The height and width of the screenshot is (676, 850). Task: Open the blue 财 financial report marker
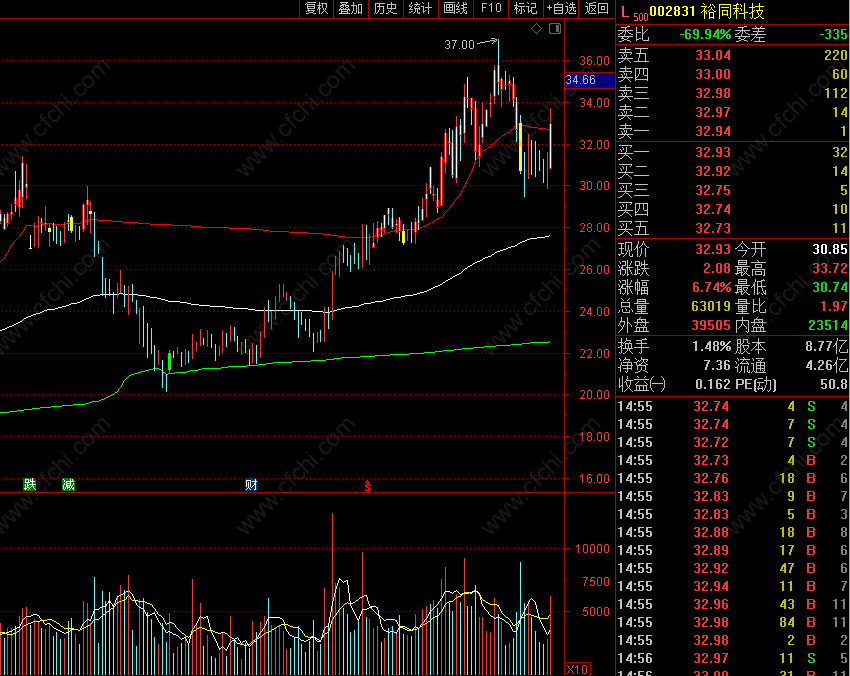pos(251,484)
